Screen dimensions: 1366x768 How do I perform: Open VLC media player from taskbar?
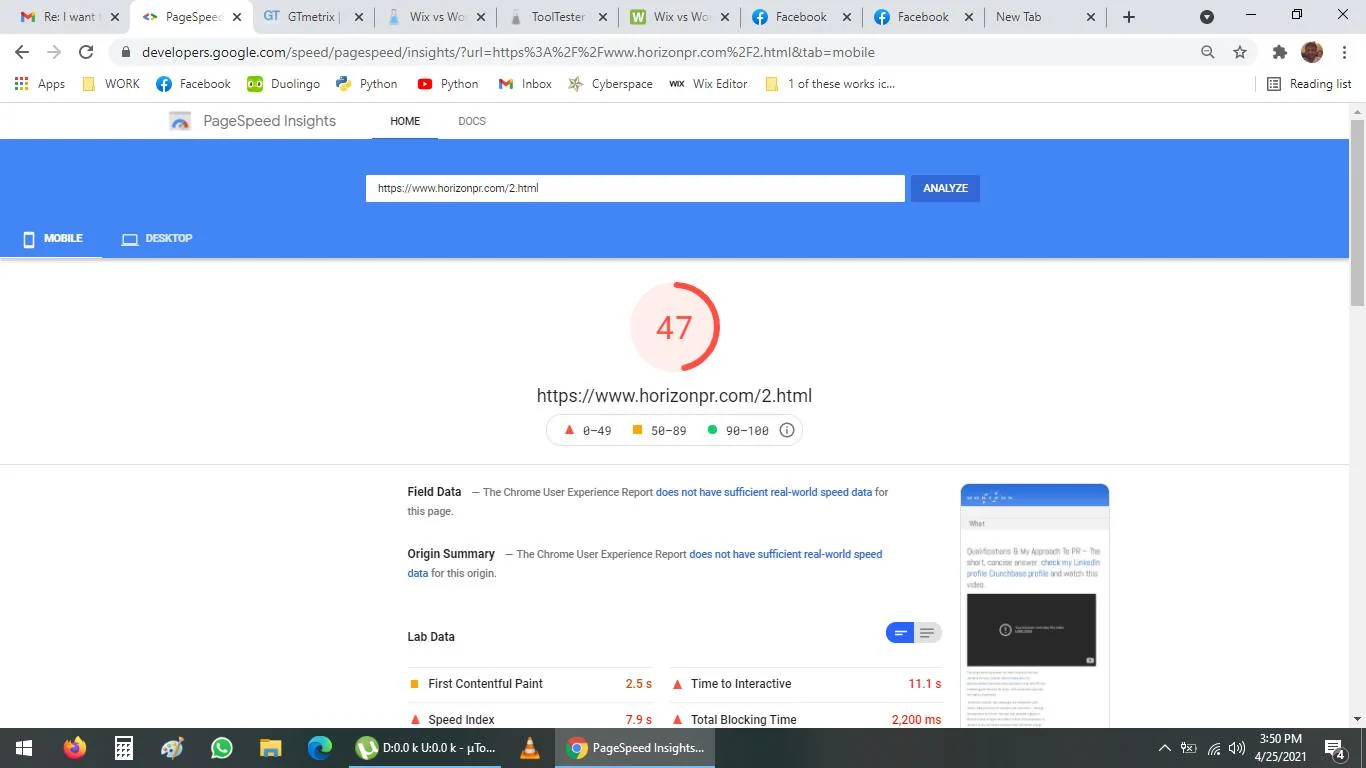click(530, 748)
